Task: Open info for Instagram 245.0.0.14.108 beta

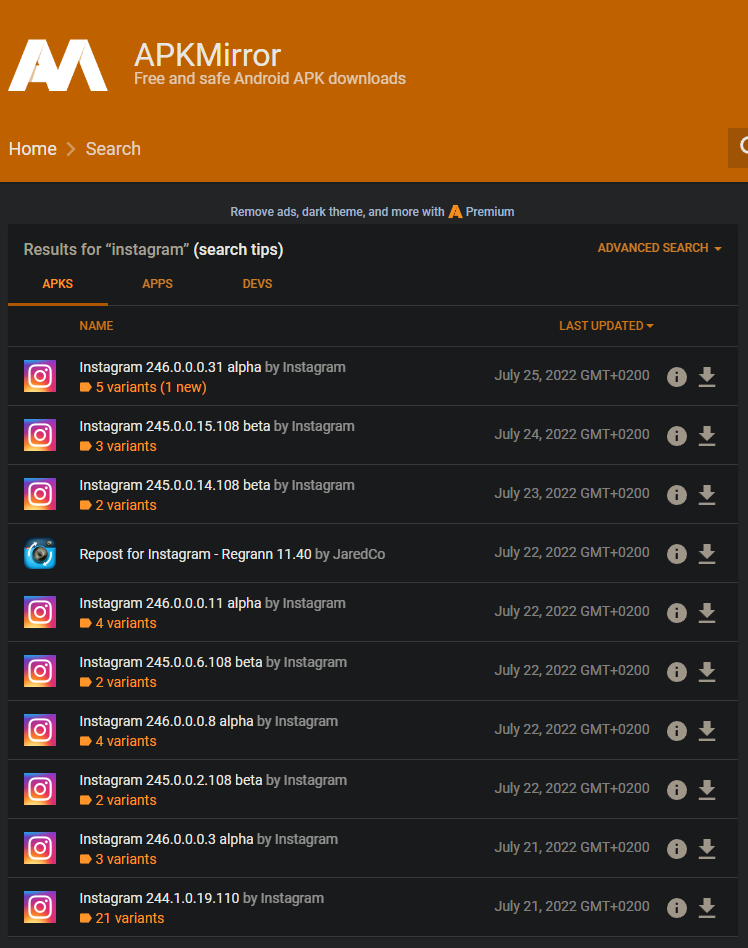Action: [x=677, y=495]
